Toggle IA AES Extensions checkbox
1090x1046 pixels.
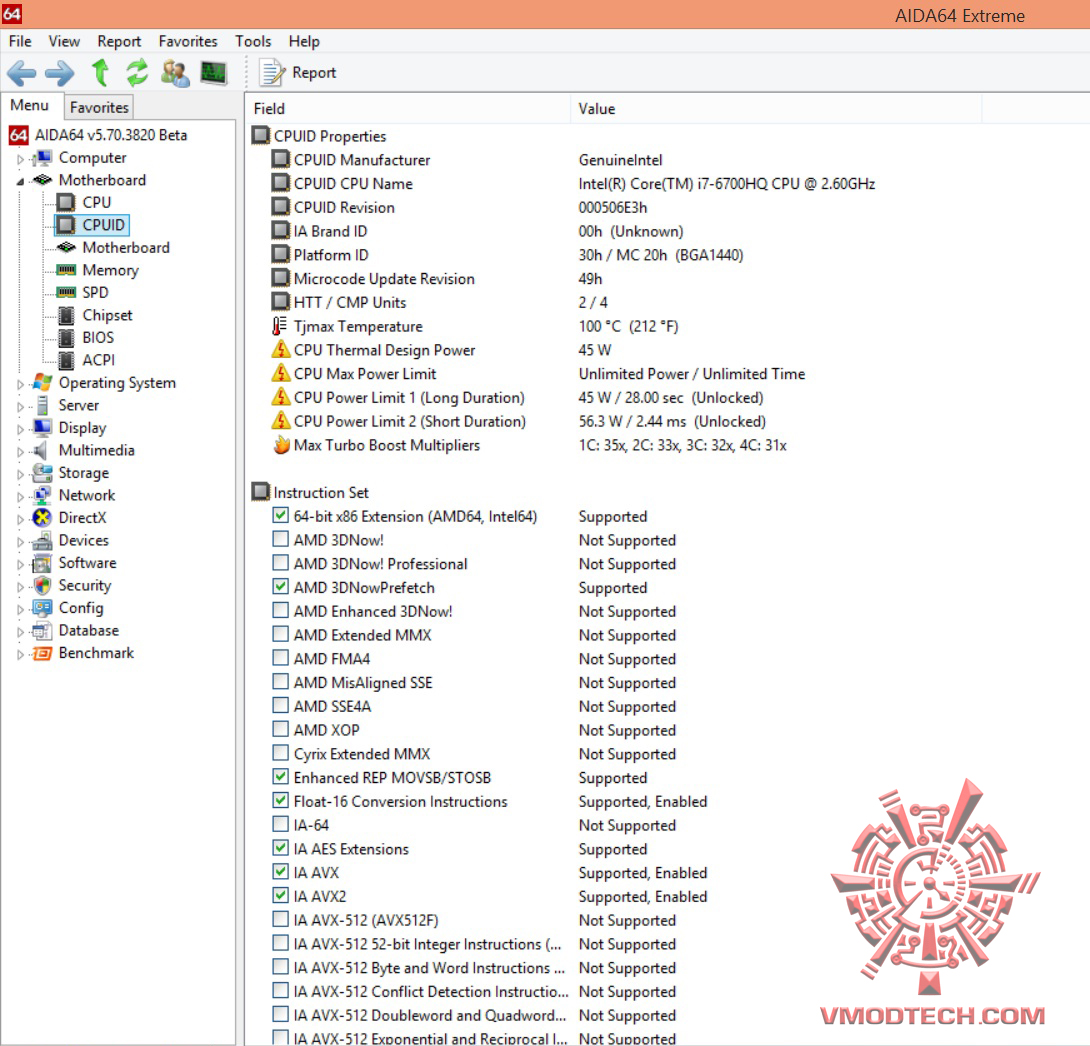[x=280, y=848]
